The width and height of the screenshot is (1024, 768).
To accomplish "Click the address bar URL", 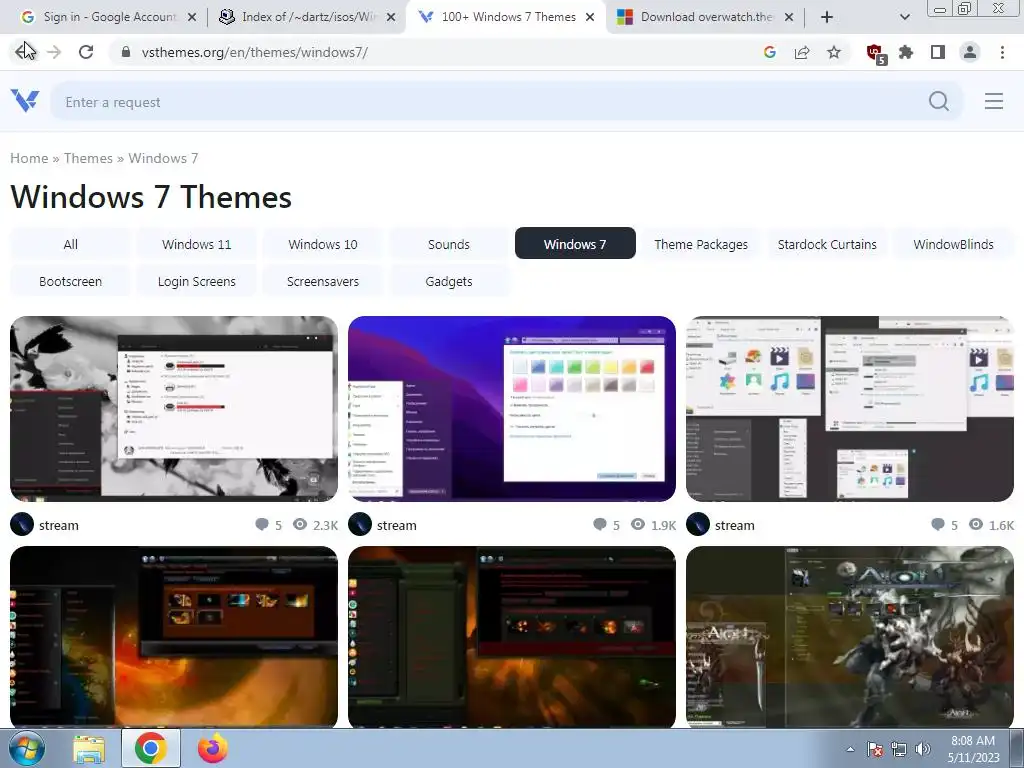I will 255,52.
